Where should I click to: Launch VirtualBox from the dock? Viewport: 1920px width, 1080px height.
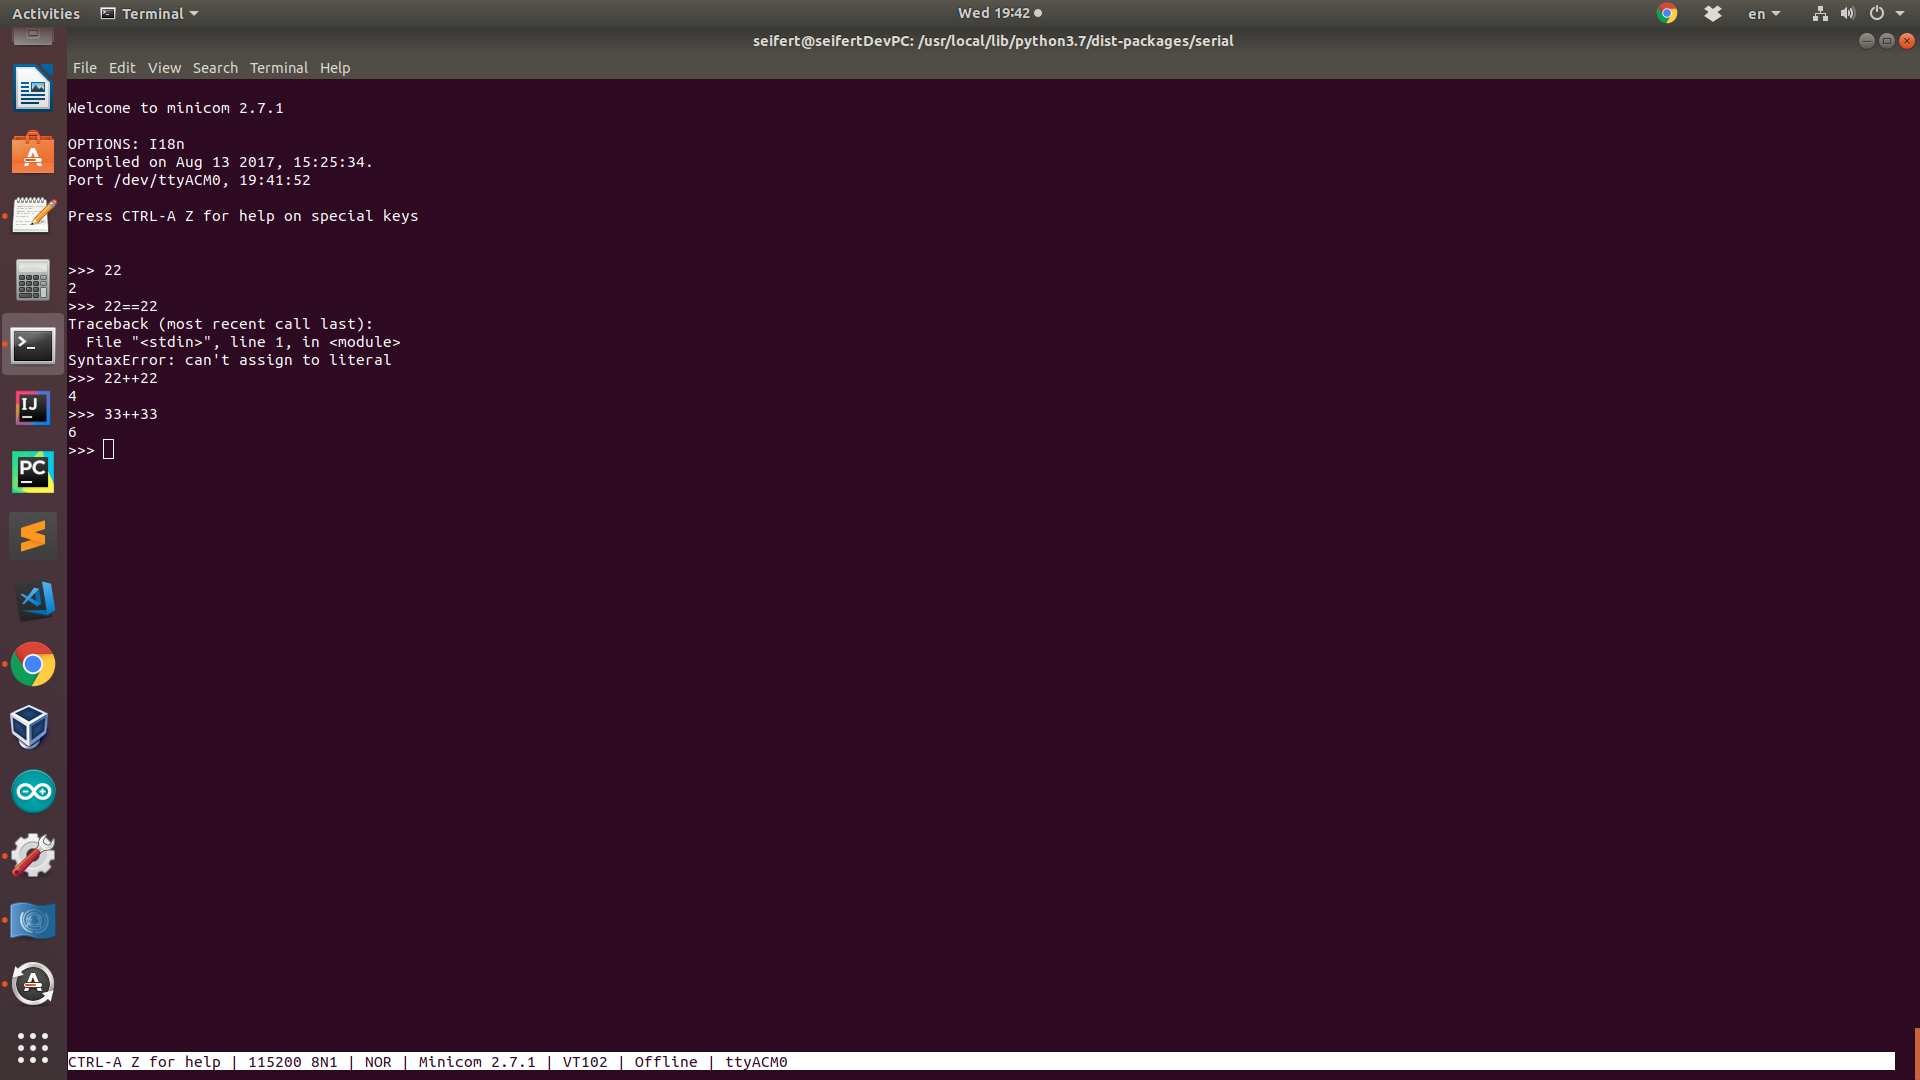33,728
